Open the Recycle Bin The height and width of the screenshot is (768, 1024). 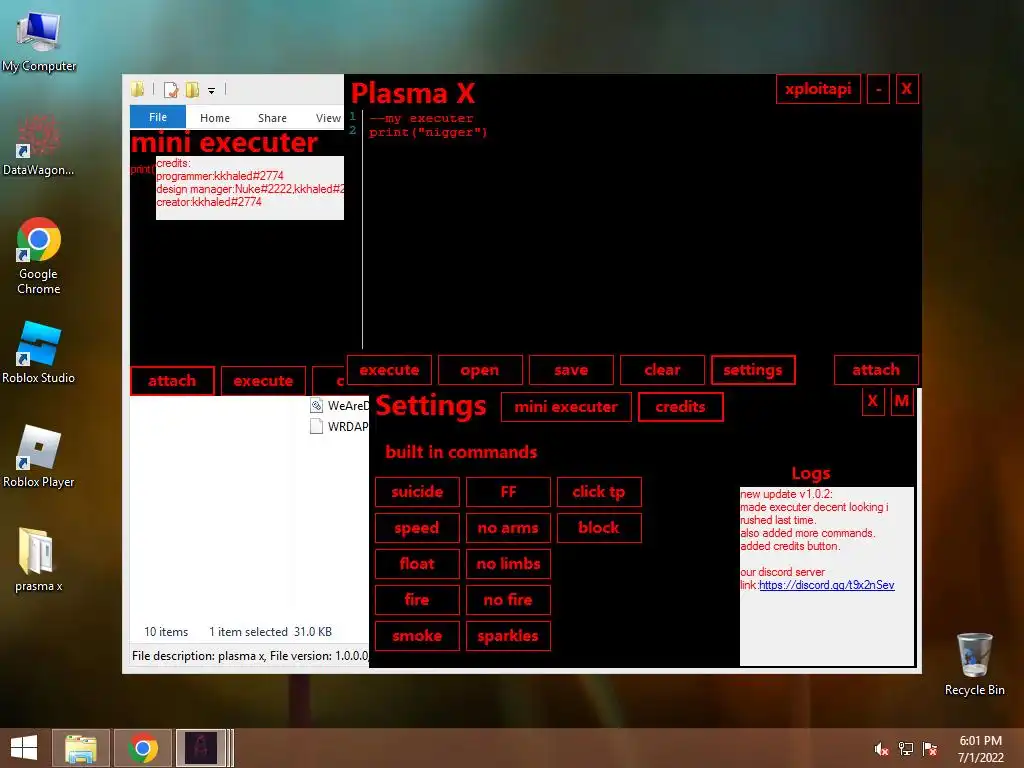pyautogui.click(x=974, y=663)
